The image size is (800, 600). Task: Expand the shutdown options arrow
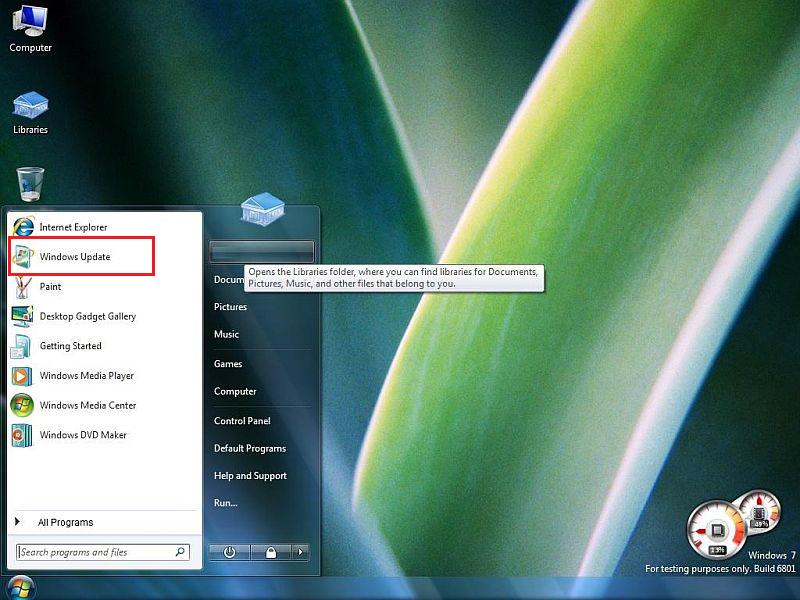pyautogui.click(x=301, y=552)
